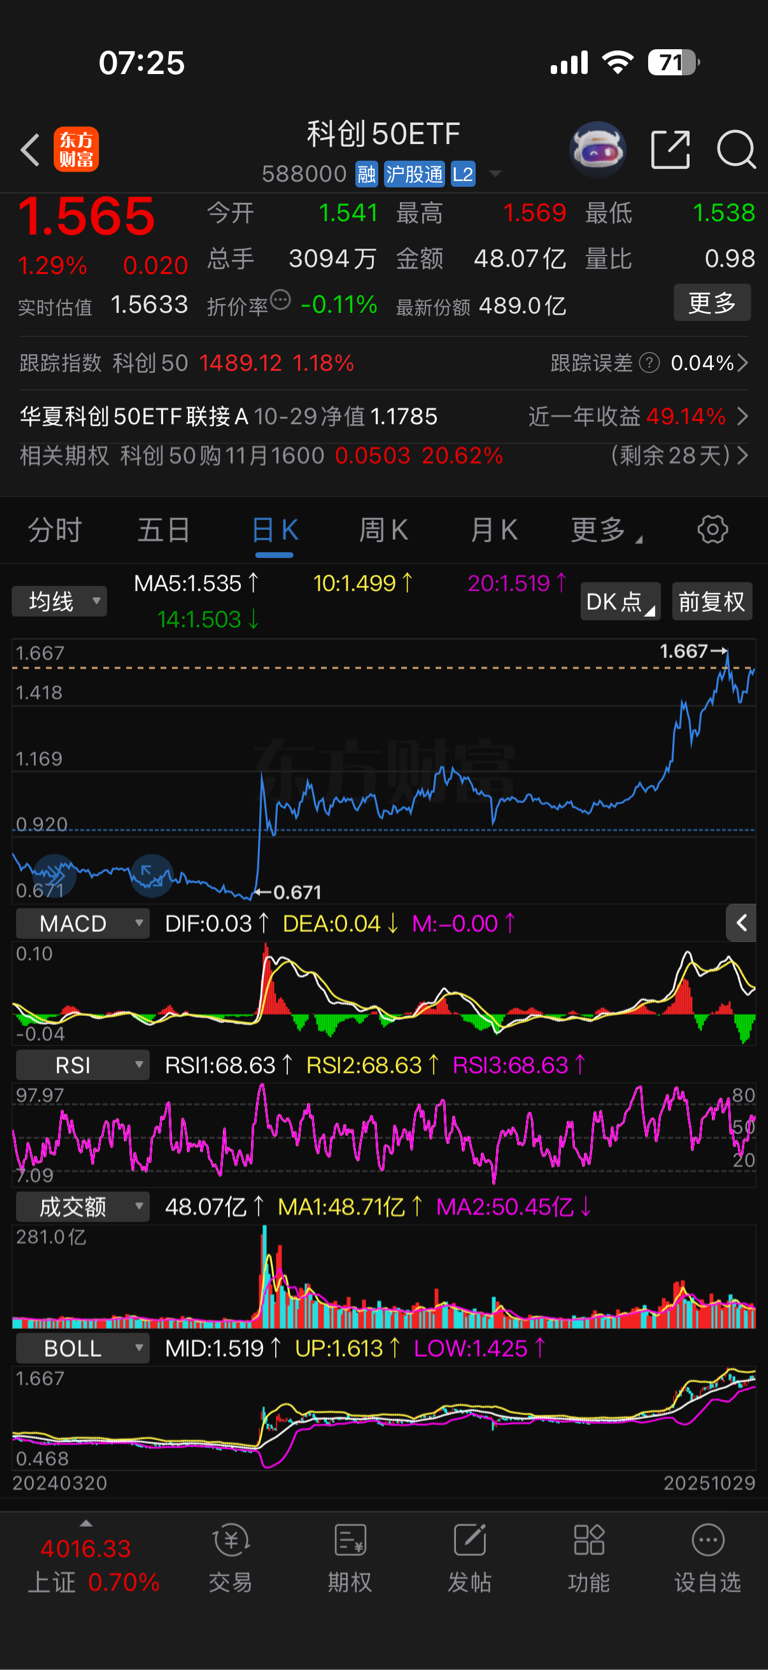This screenshot has width=768, height=1670.
Task: Open the MACD indicator dropdown
Action: click(x=83, y=924)
